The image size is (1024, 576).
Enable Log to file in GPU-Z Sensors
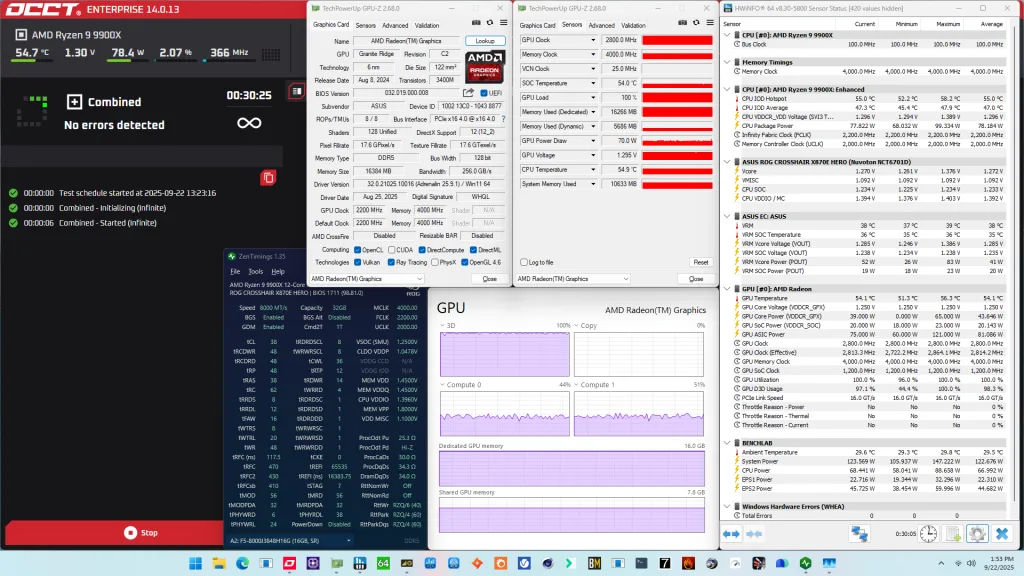click(524, 263)
